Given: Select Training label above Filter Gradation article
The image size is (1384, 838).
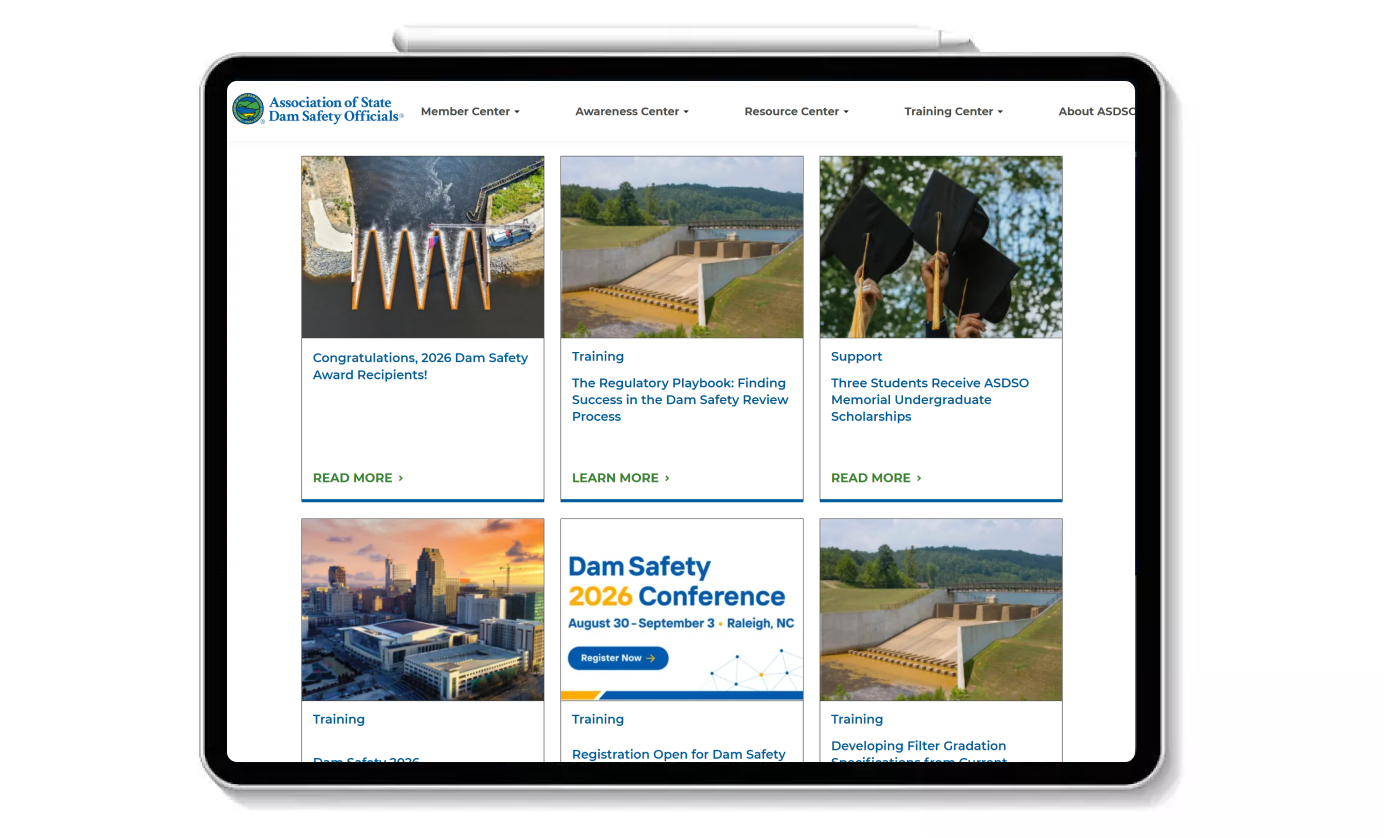Looking at the screenshot, I should pyautogui.click(x=857, y=719).
